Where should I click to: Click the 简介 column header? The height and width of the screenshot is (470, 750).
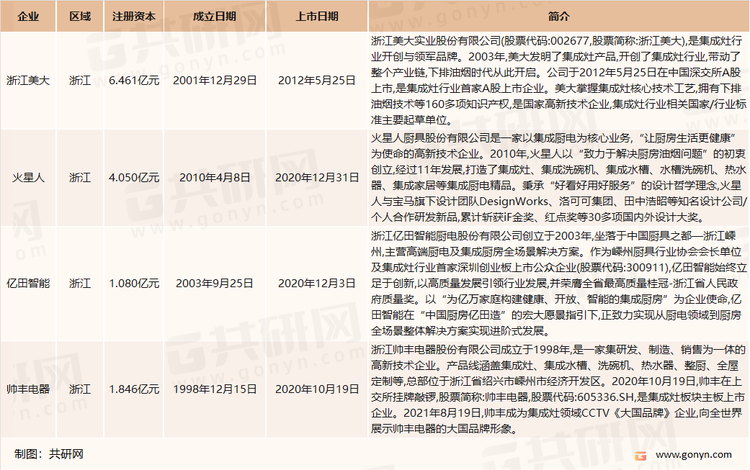559,16
